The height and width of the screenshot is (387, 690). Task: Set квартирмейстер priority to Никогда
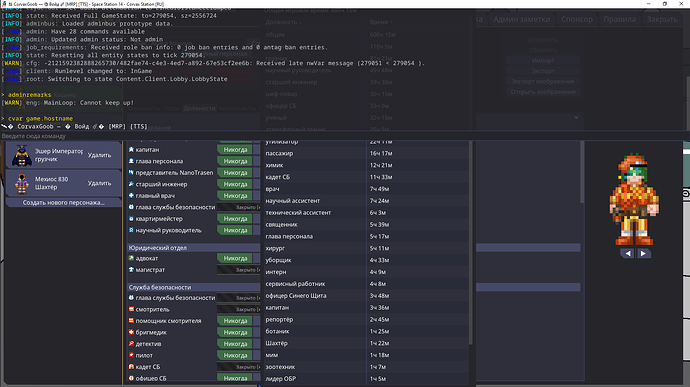point(235,218)
